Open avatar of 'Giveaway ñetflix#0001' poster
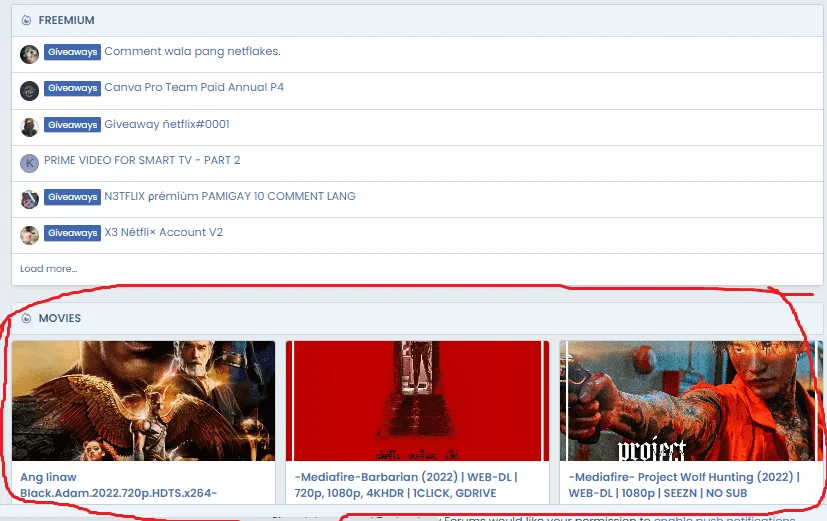Screen dimensions: 827x521 point(30,127)
